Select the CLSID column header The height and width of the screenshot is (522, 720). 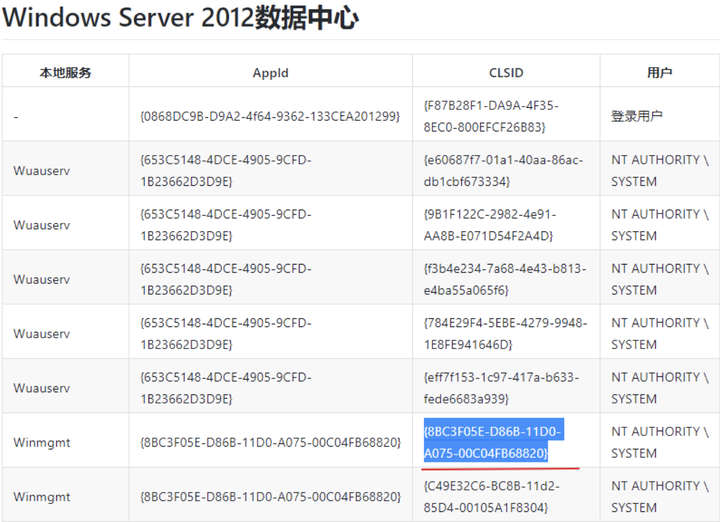click(506, 73)
